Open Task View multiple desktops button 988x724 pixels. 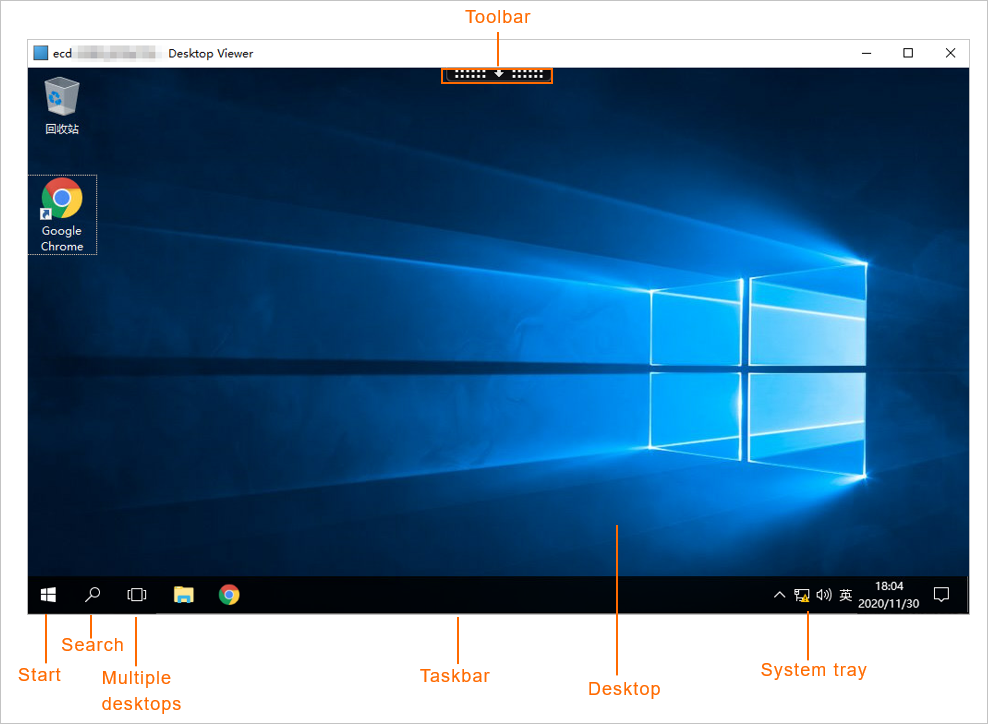tap(137, 594)
